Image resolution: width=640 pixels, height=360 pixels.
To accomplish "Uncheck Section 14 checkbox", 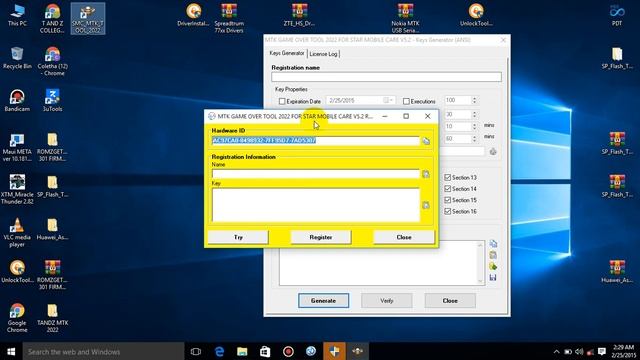I will pyautogui.click(x=448, y=189).
